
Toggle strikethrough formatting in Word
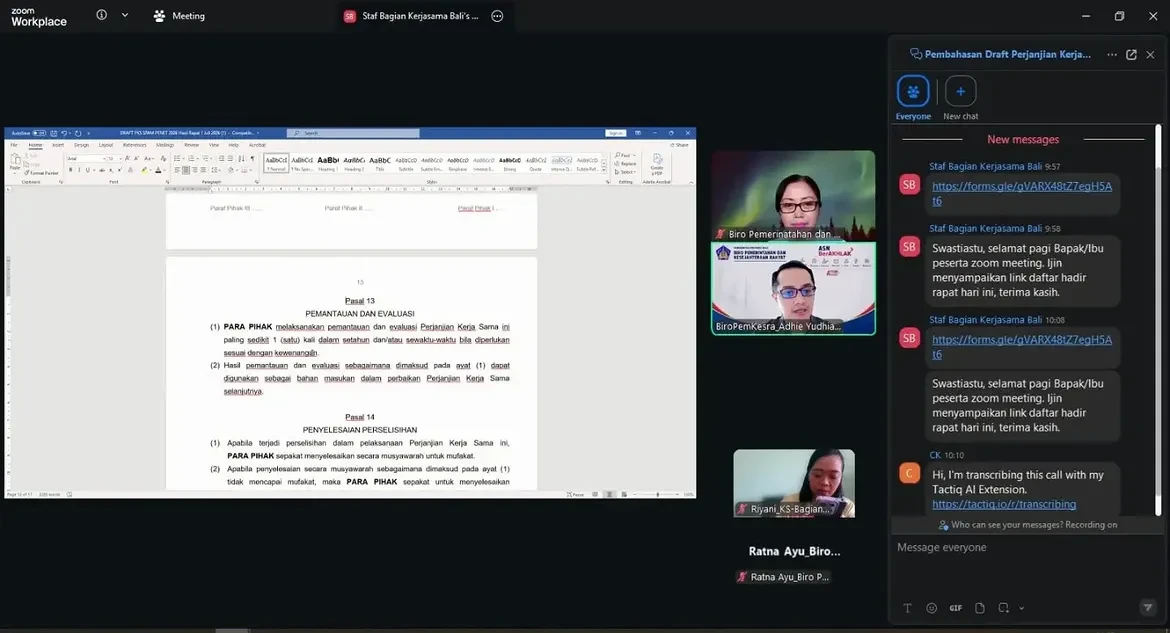coord(102,169)
